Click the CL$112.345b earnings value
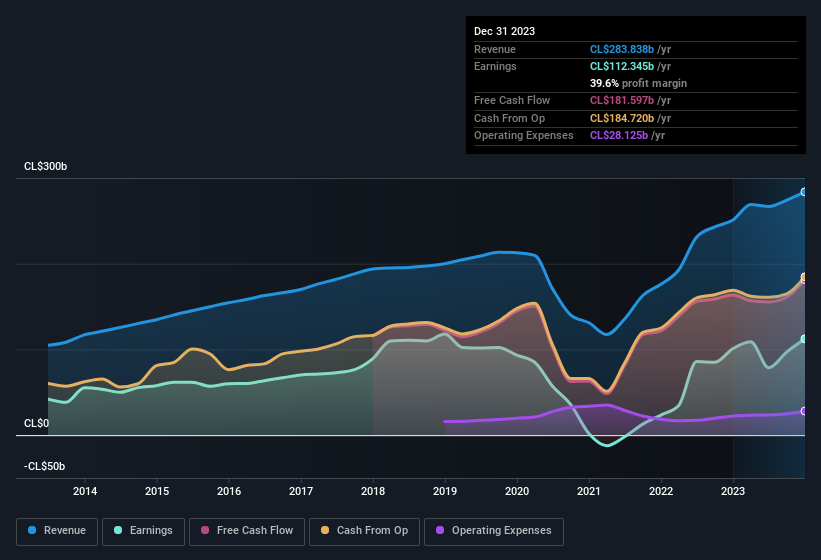The image size is (821, 560). point(622,66)
